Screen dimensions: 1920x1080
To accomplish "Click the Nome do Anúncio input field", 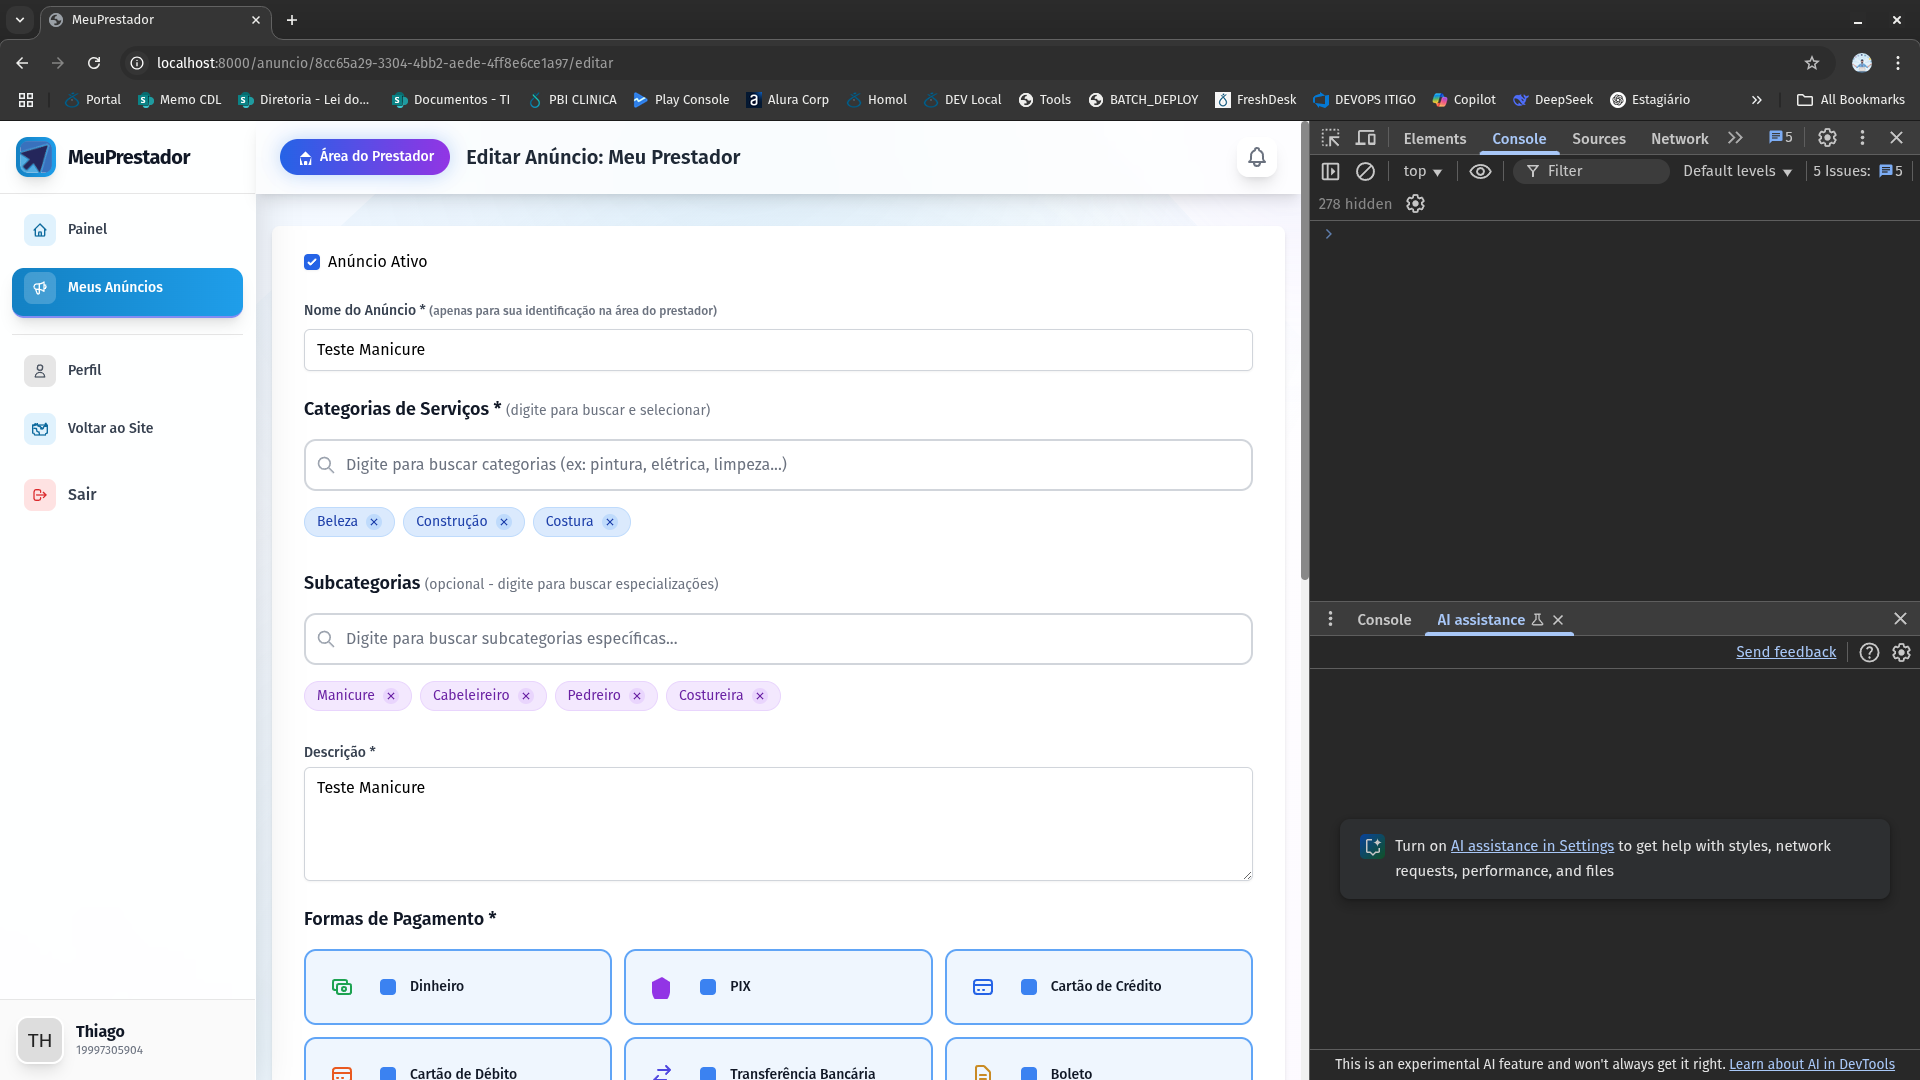I will pyautogui.click(x=778, y=350).
